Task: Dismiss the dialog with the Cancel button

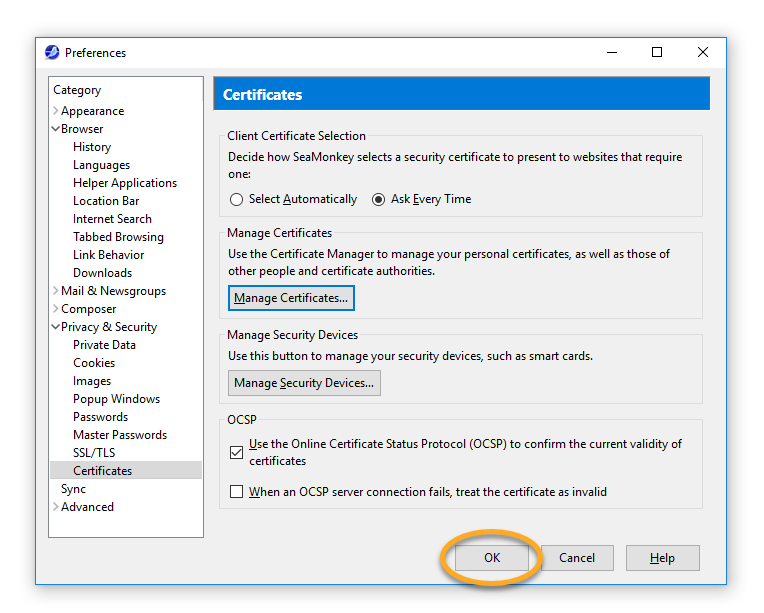Action: [x=577, y=557]
